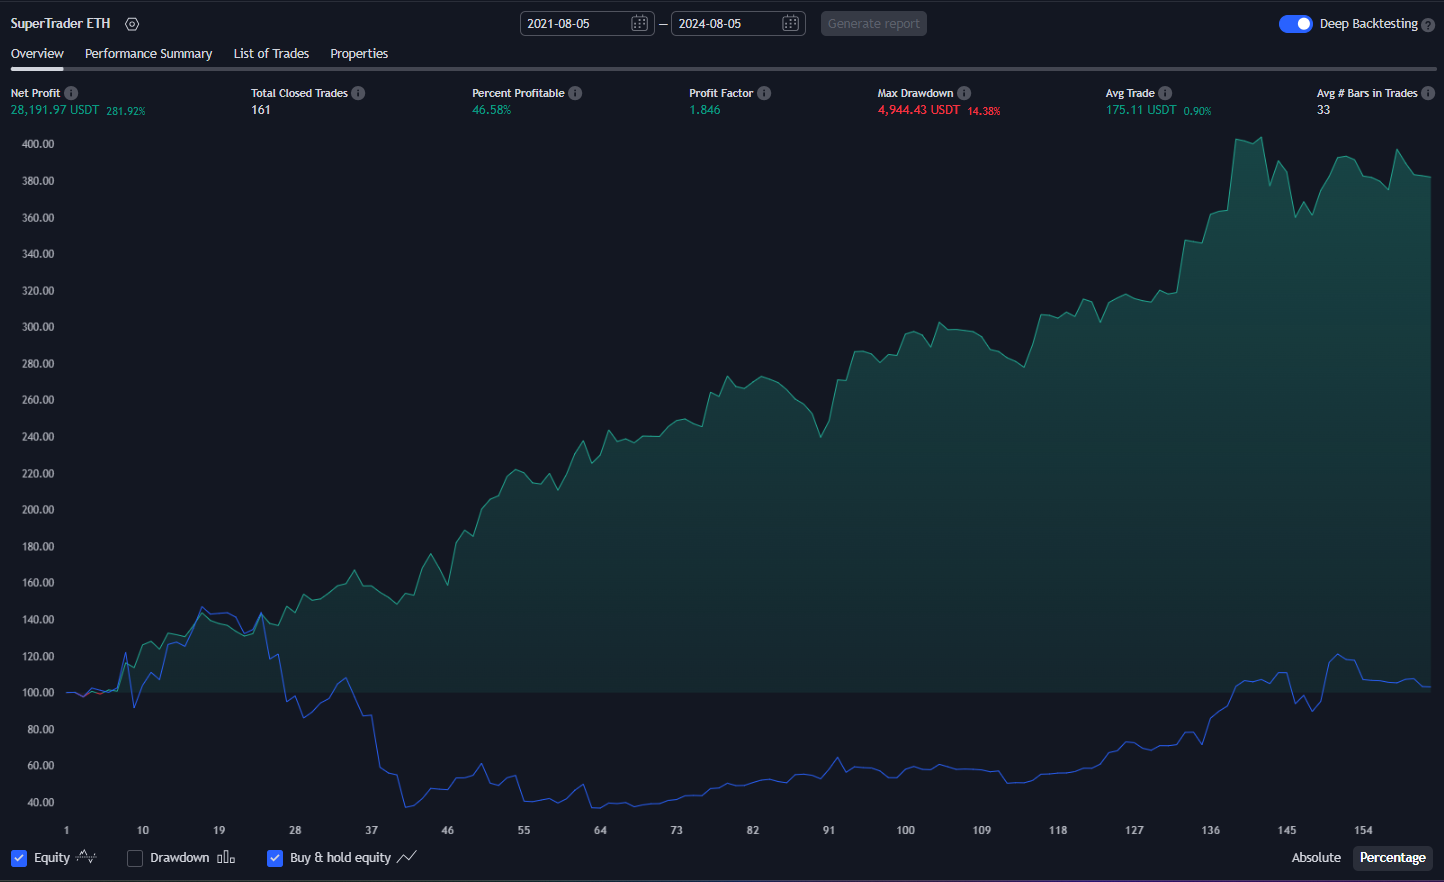Click the 281.92% net profit percentage
This screenshot has height=882, width=1444.
pos(126,111)
